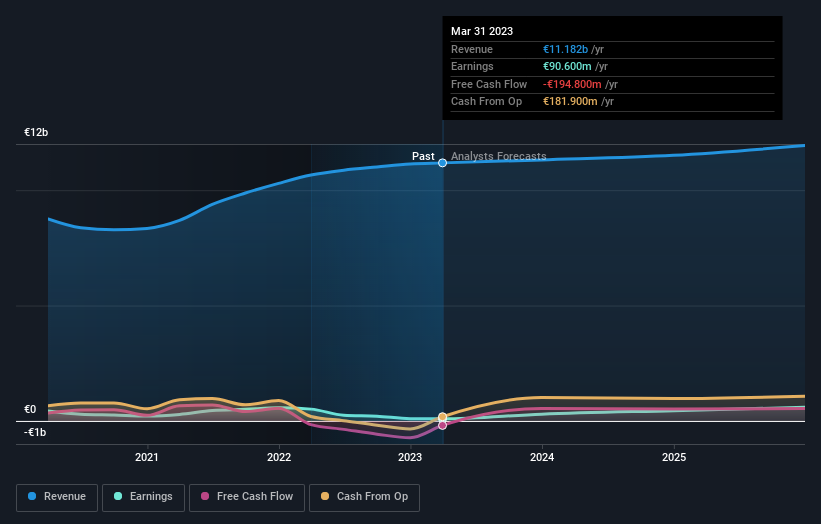This screenshot has height=524, width=821.
Task: Toggle the Free Cash Flow legend series
Action: (x=247, y=497)
